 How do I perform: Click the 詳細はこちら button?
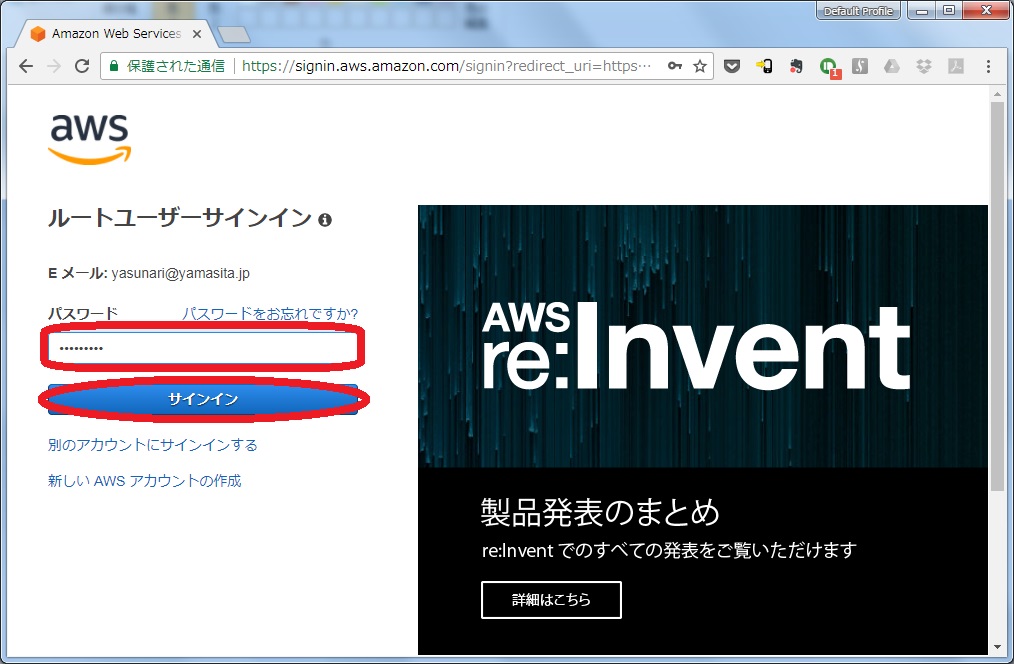551,600
